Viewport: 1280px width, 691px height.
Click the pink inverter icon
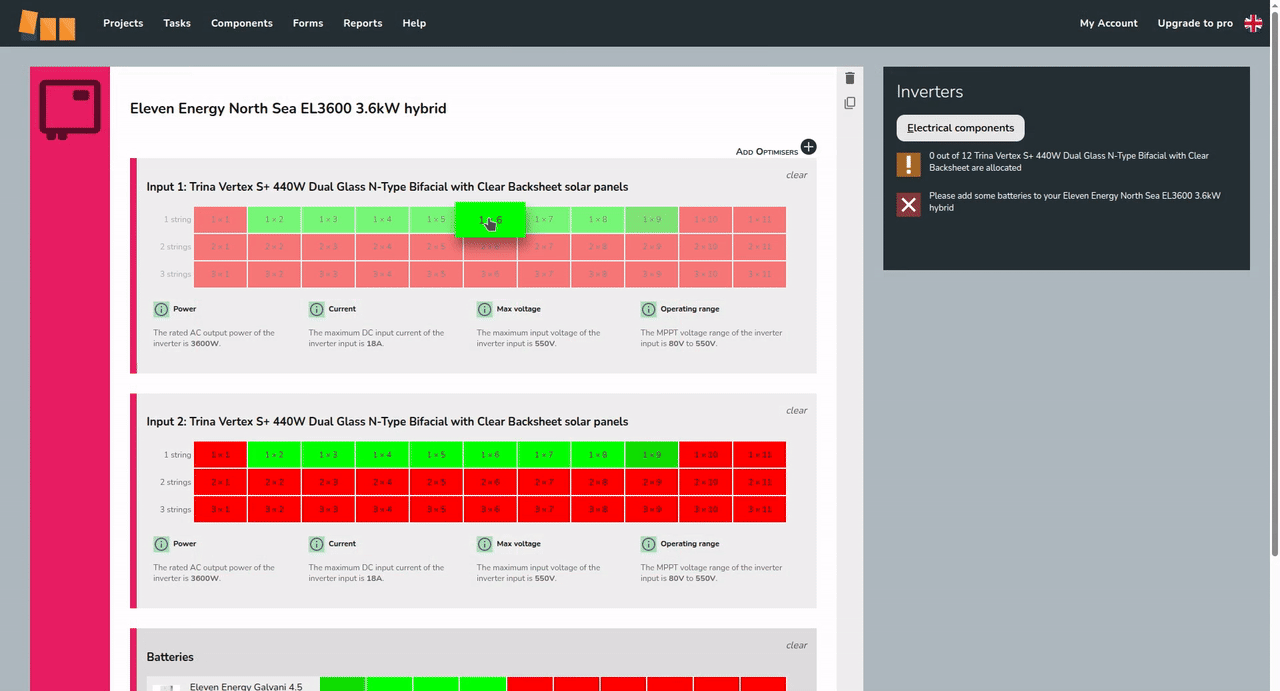(70, 107)
